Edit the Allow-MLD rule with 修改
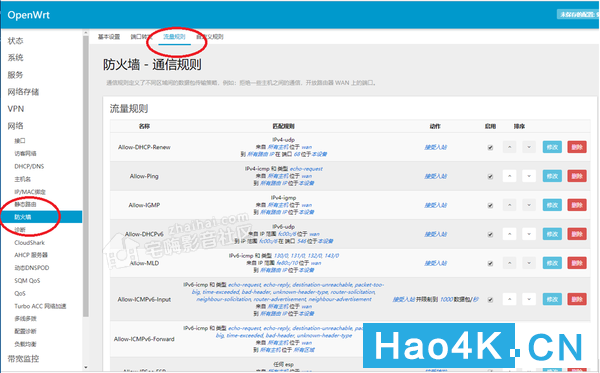 pos(552,263)
